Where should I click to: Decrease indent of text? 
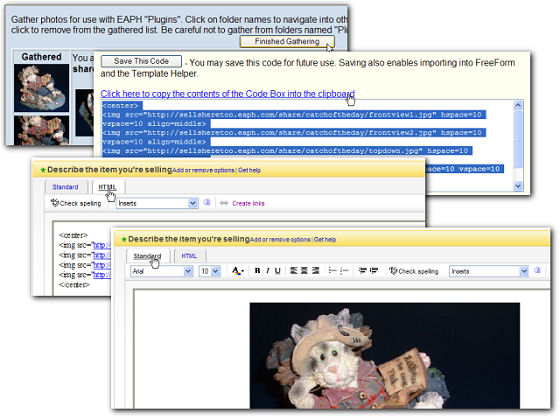(x=362, y=271)
